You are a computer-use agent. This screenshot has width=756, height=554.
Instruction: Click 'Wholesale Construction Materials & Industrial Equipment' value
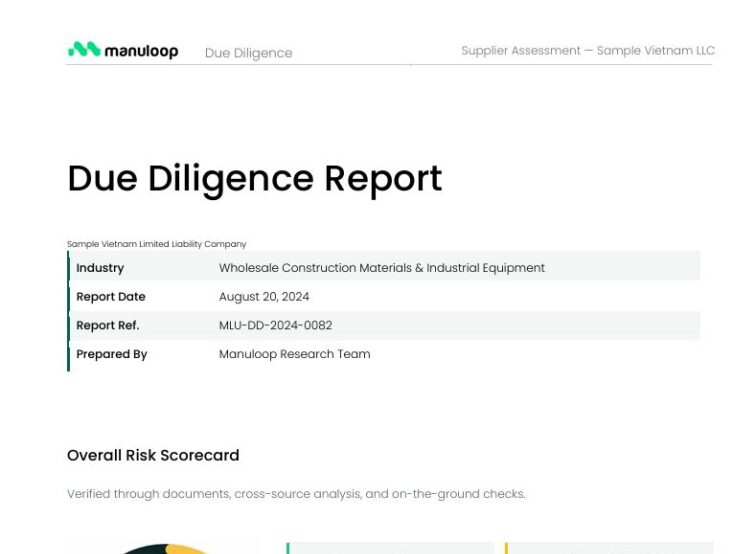(382, 268)
